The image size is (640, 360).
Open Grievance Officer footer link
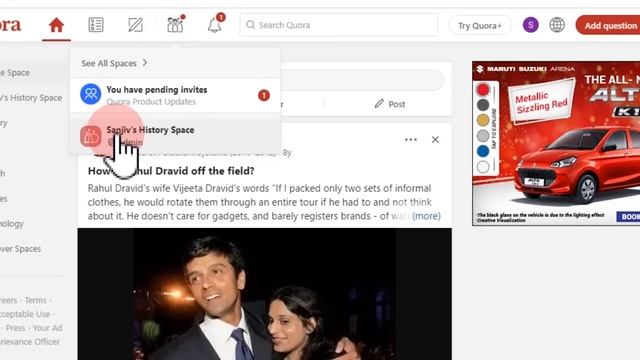coord(30,342)
